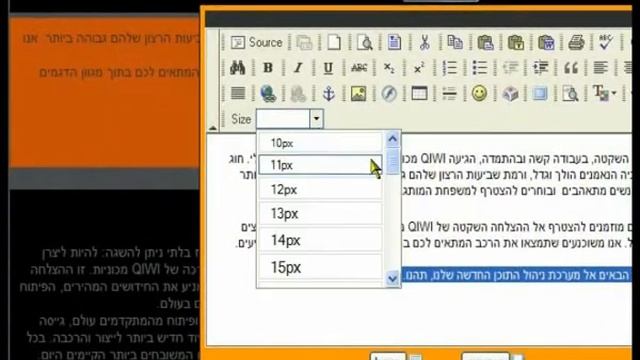Screen dimensions: 640x360
Task: Insert a smiley with the yellow face icon
Action: 480,93
